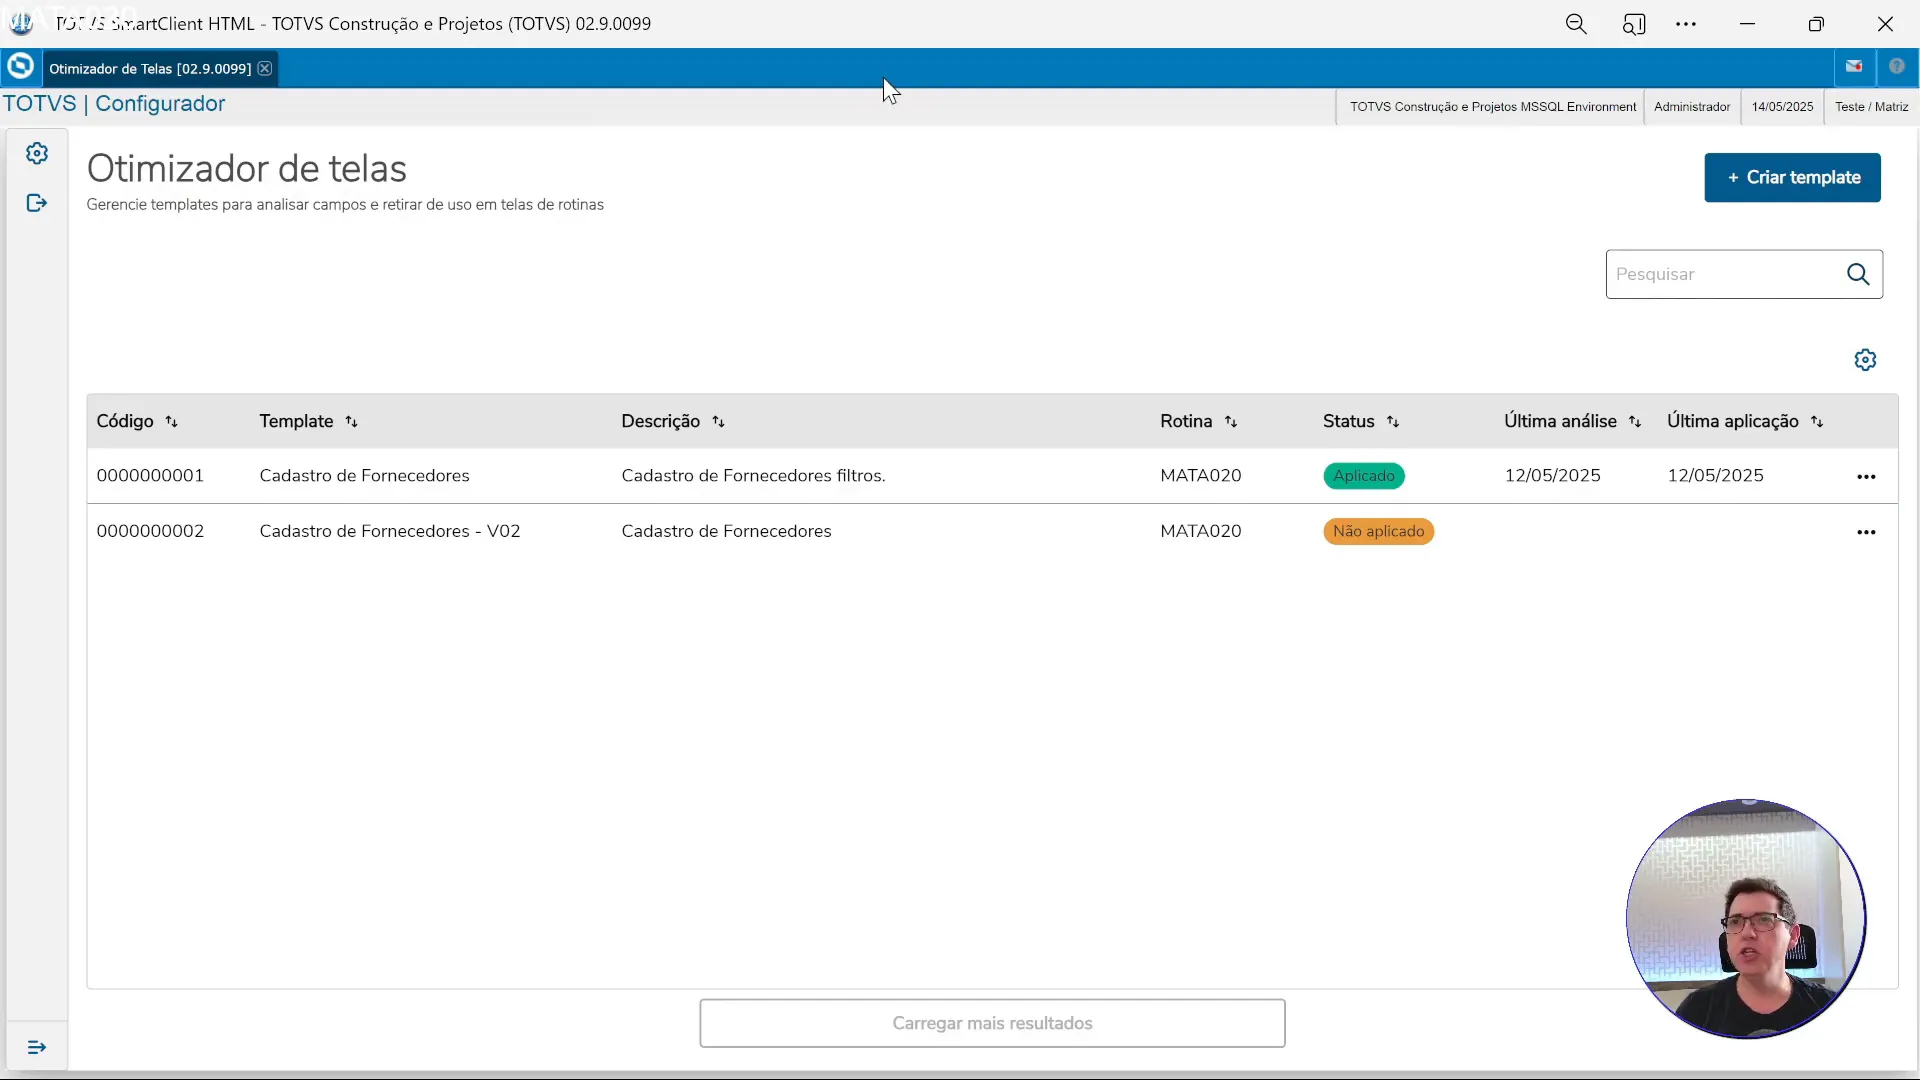
Task: Sort table by Código column
Action: 171,422
